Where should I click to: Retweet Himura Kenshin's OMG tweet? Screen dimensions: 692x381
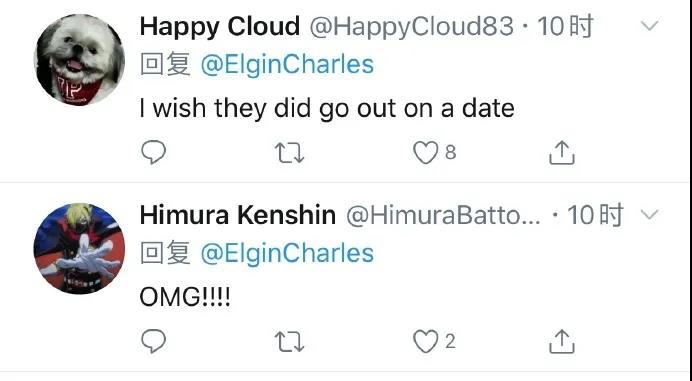(x=289, y=342)
